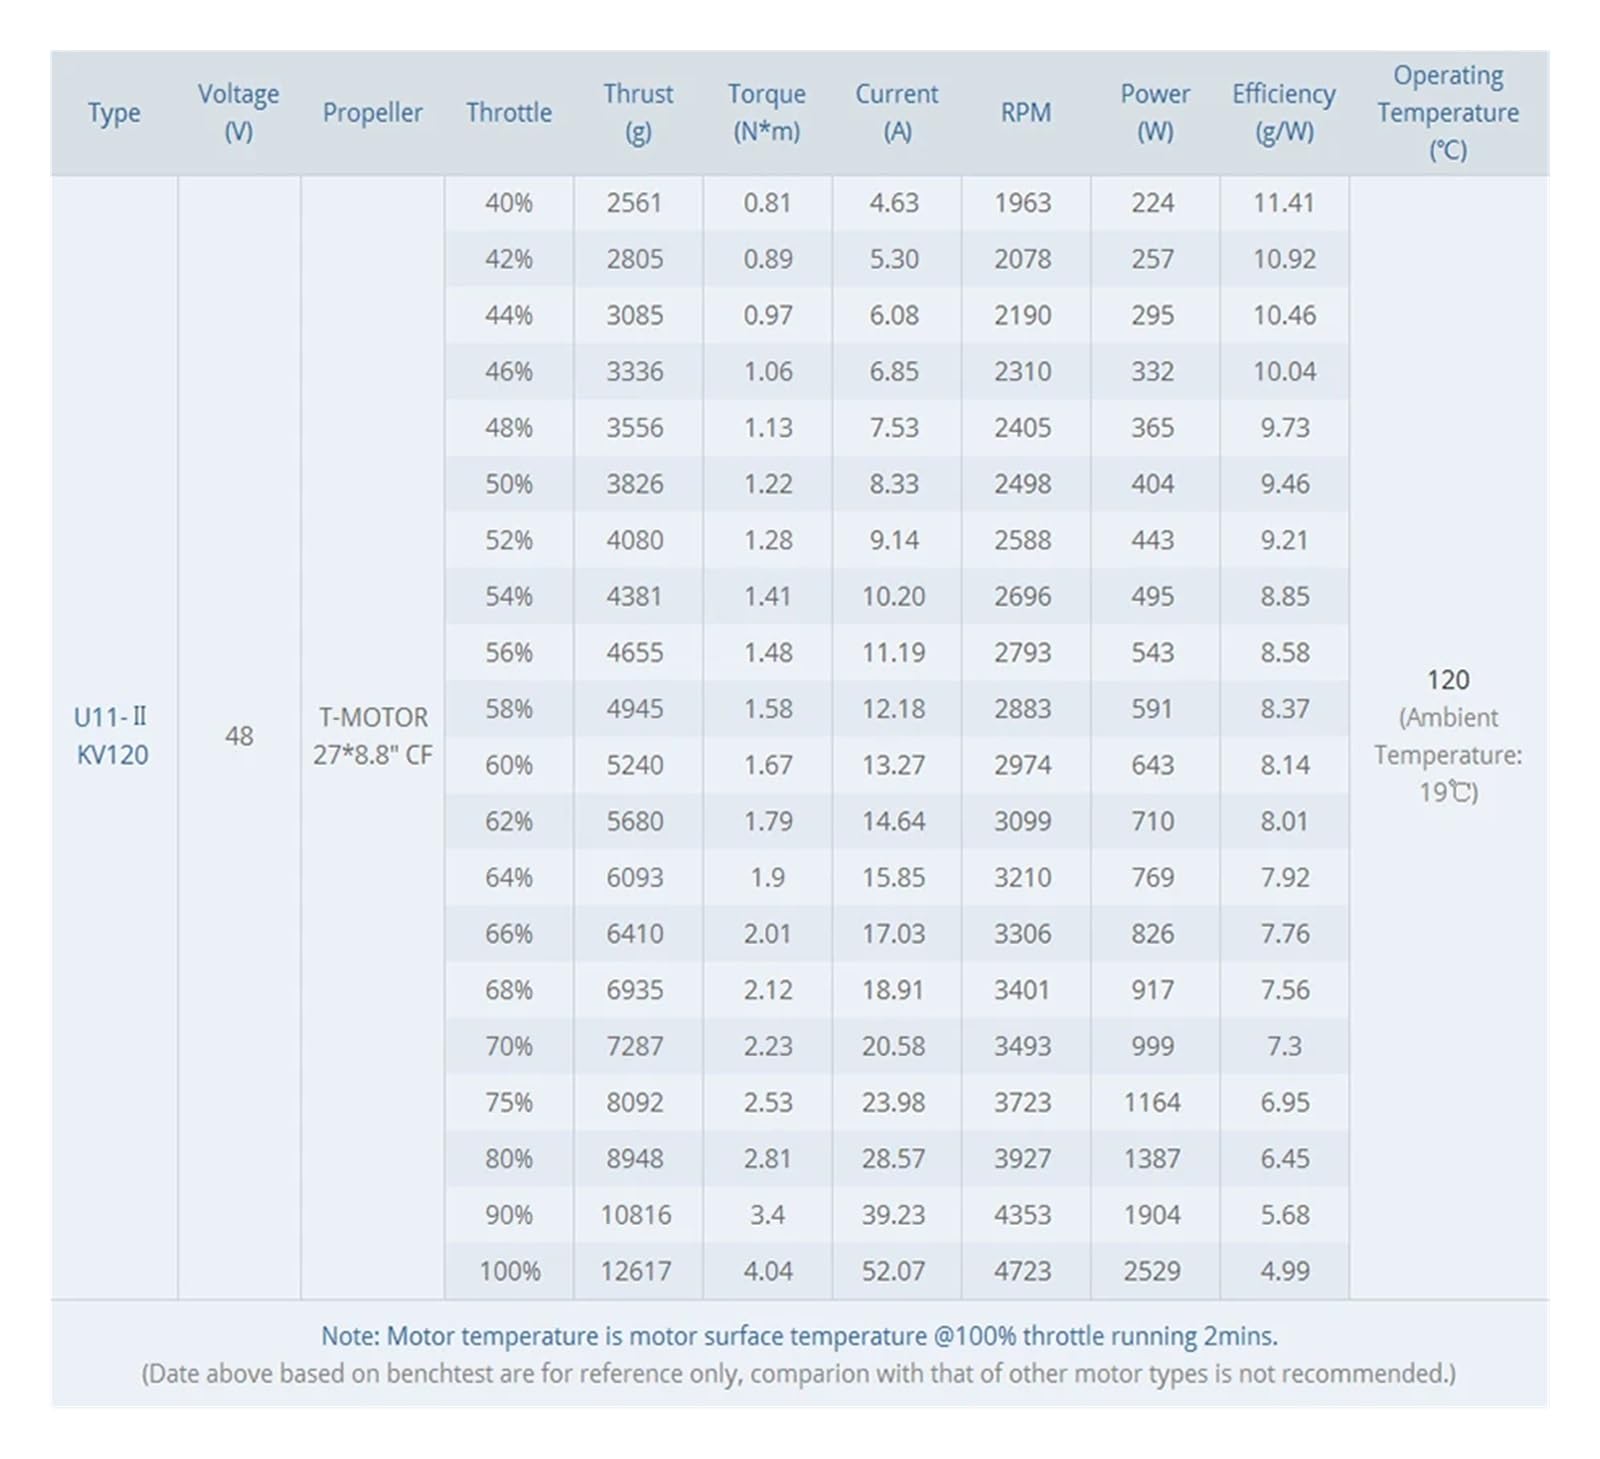The image size is (1600, 1459).
Task: Select the 50% throttle cell
Action: (x=509, y=484)
